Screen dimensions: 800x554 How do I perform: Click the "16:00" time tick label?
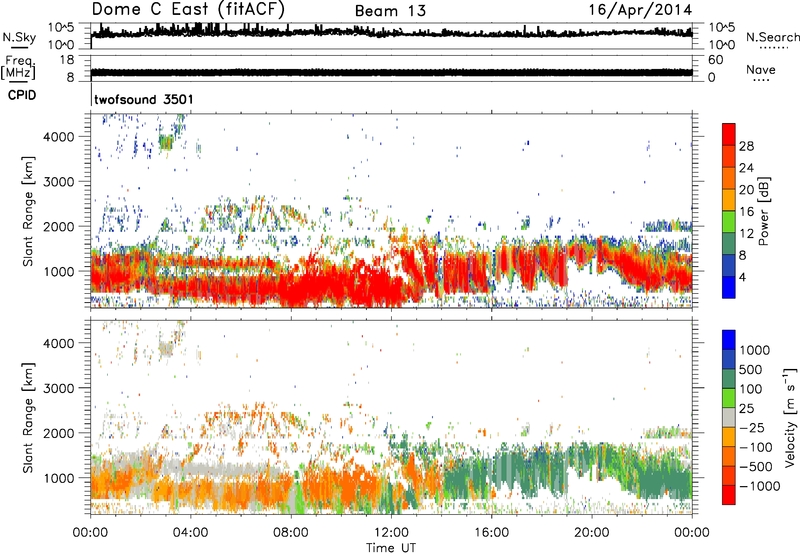[x=491, y=533]
